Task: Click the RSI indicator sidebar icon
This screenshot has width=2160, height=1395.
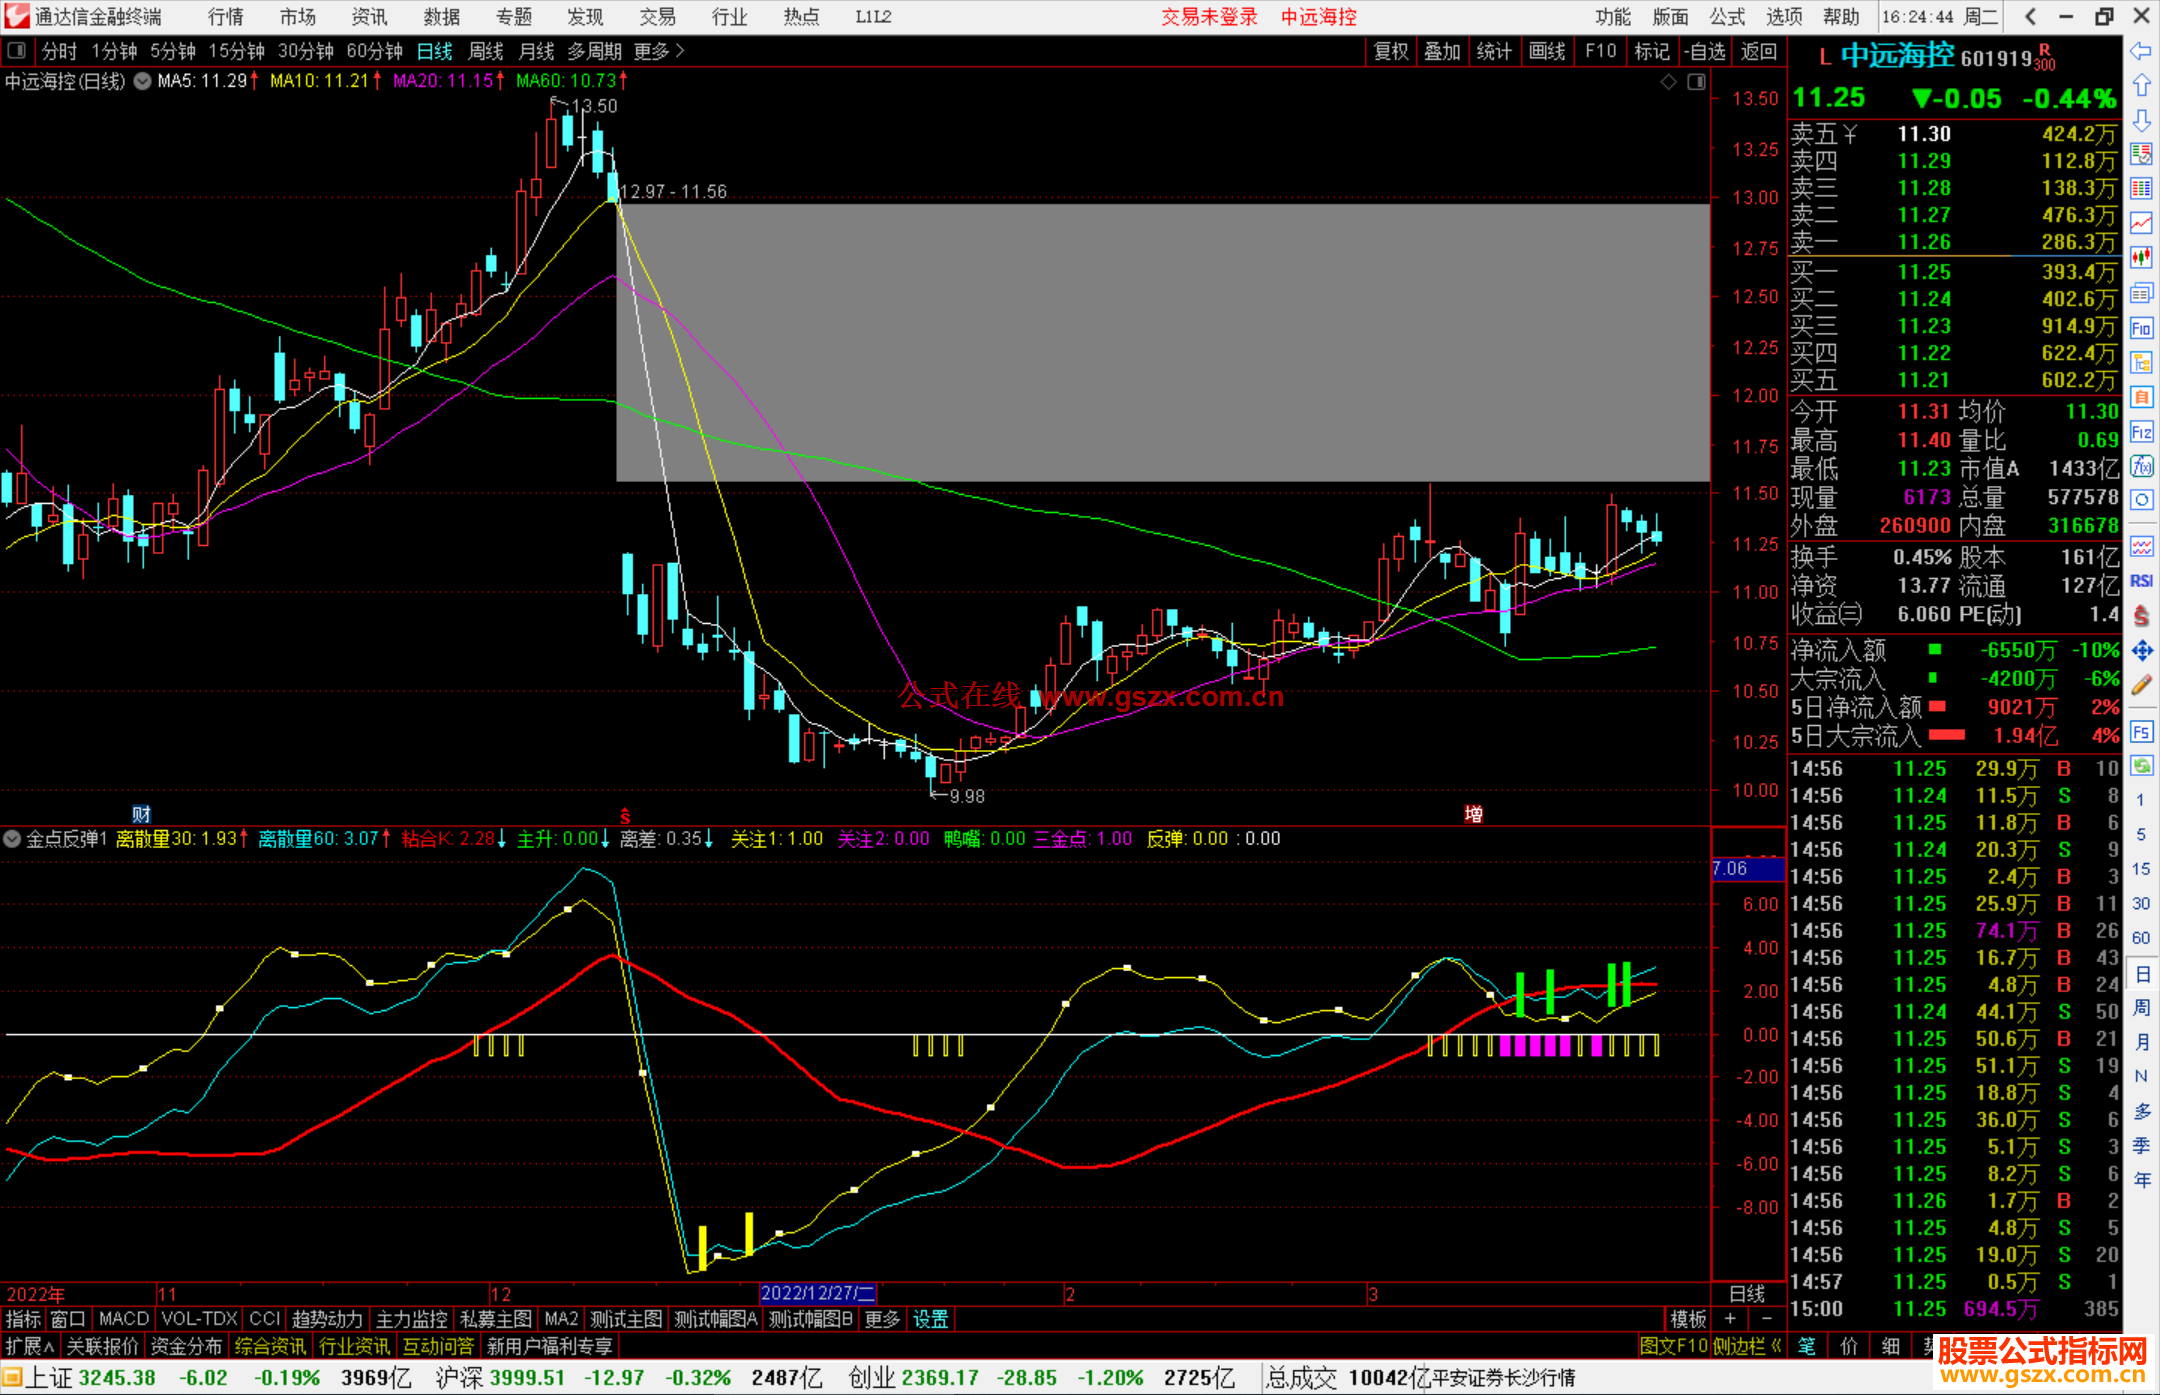Action: 2141,581
